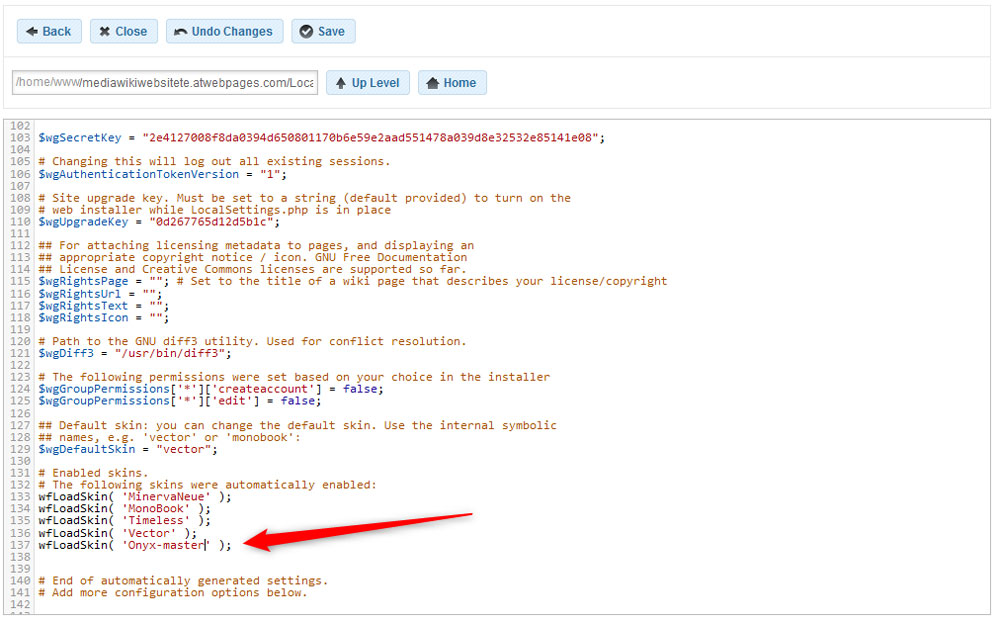
Task: Undo all changes to the file
Action: click(224, 31)
